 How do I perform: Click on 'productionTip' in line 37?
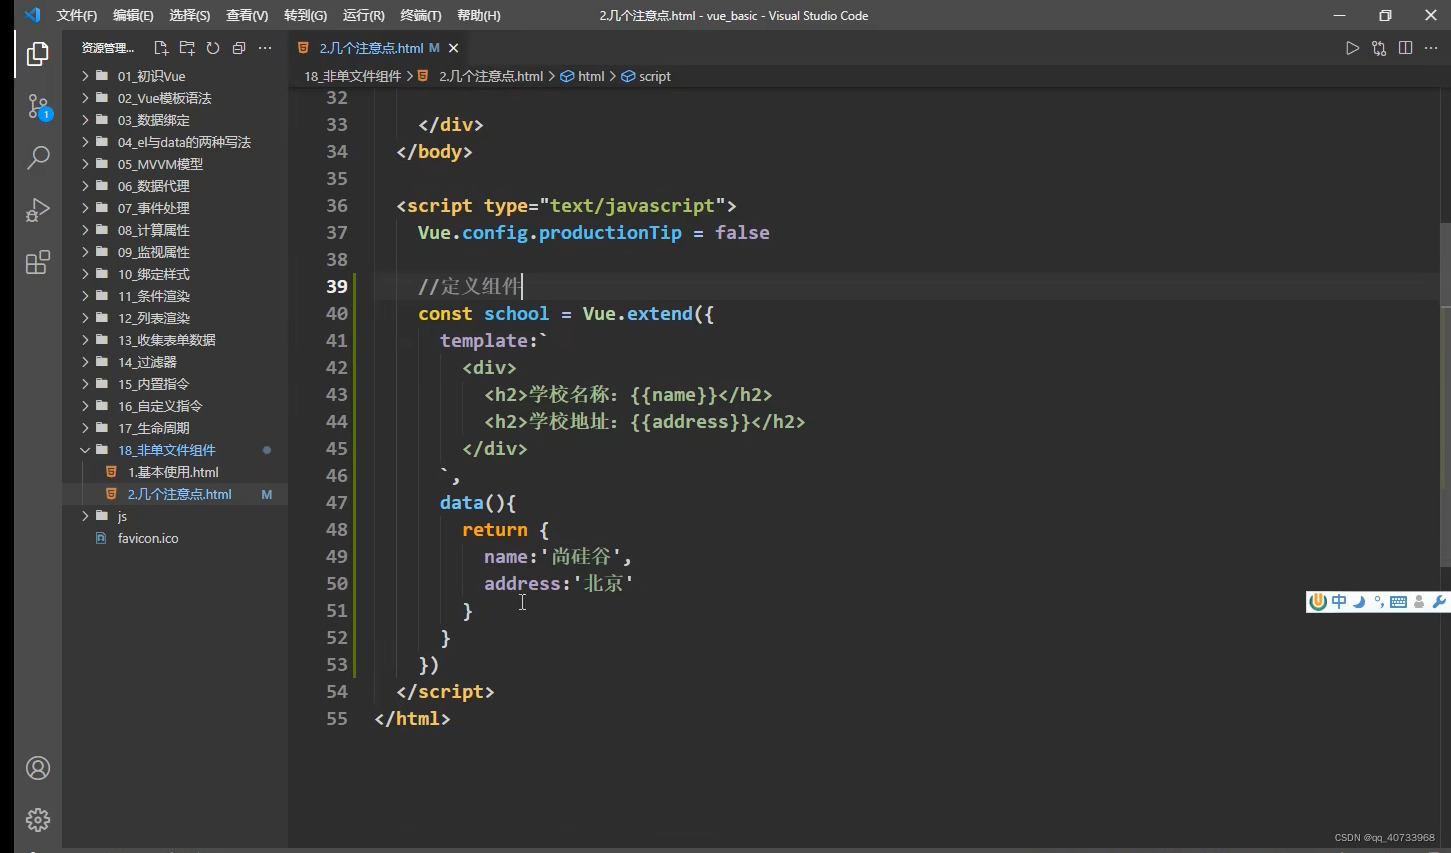pos(610,233)
